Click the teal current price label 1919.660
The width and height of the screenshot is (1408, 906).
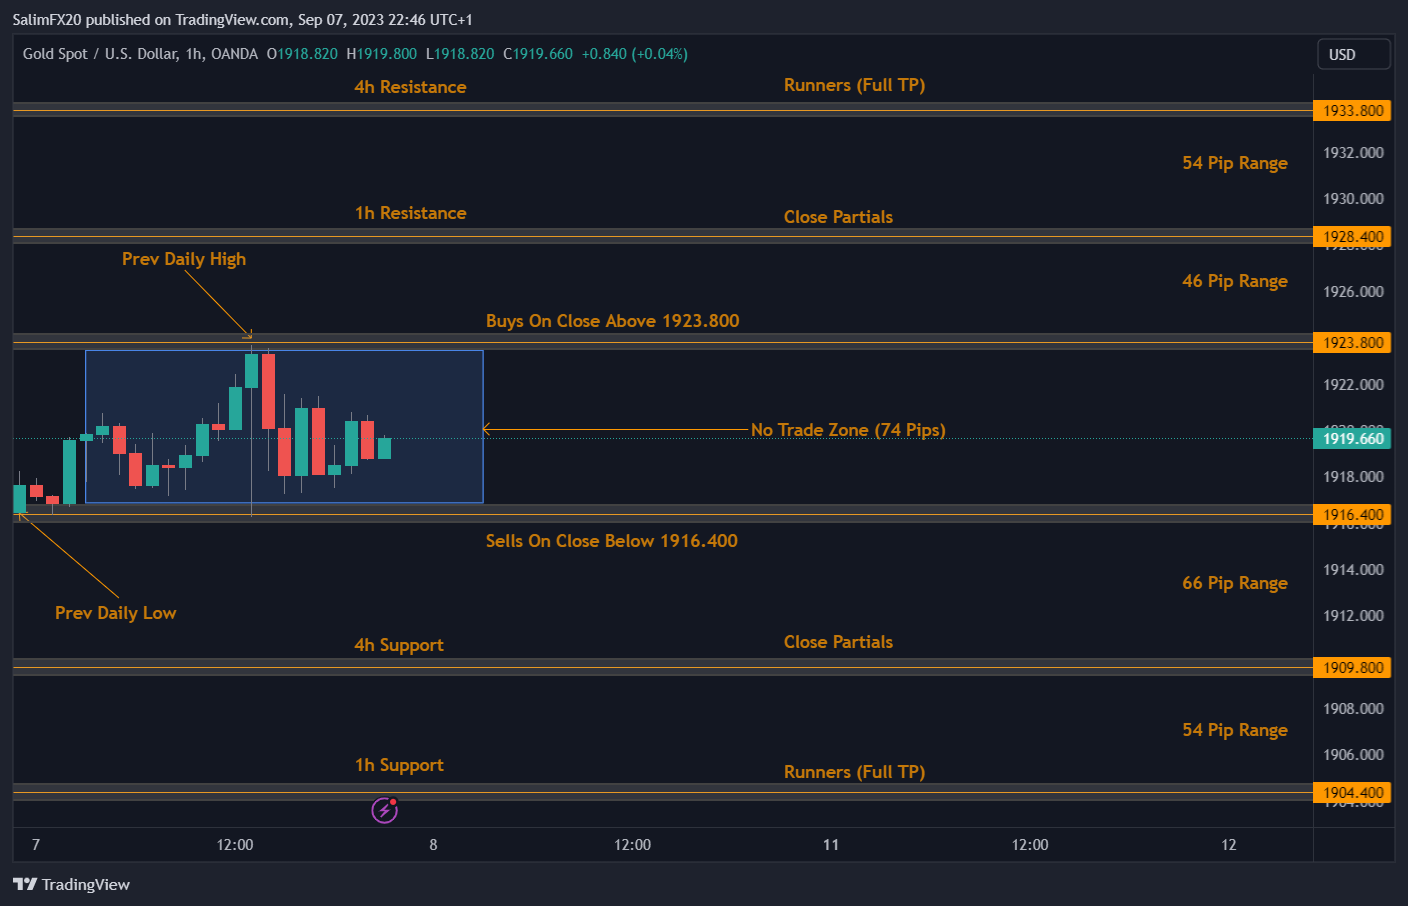[x=1352, y=438]
